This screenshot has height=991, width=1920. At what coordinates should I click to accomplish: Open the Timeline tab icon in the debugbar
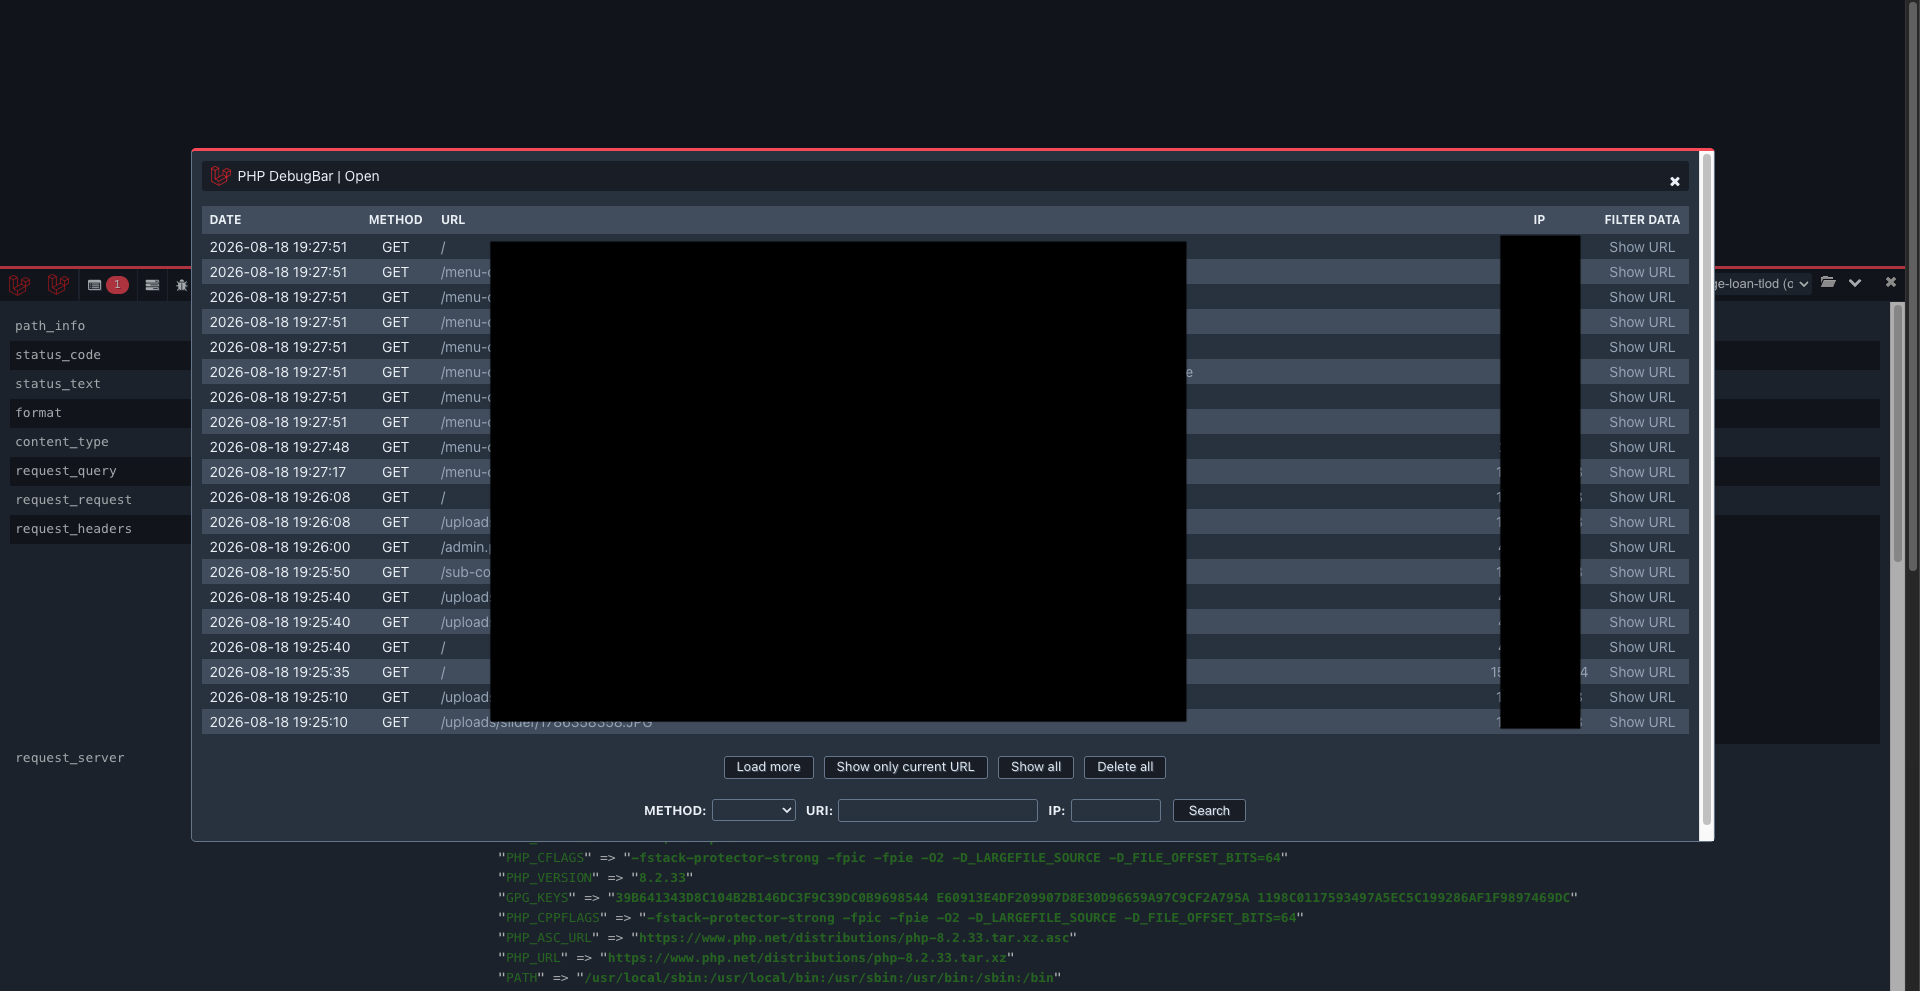pos(152,285)
